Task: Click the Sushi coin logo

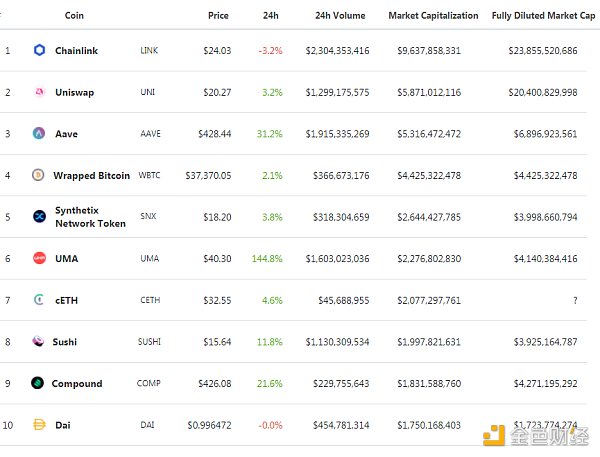Action: (x=39, y=342)
